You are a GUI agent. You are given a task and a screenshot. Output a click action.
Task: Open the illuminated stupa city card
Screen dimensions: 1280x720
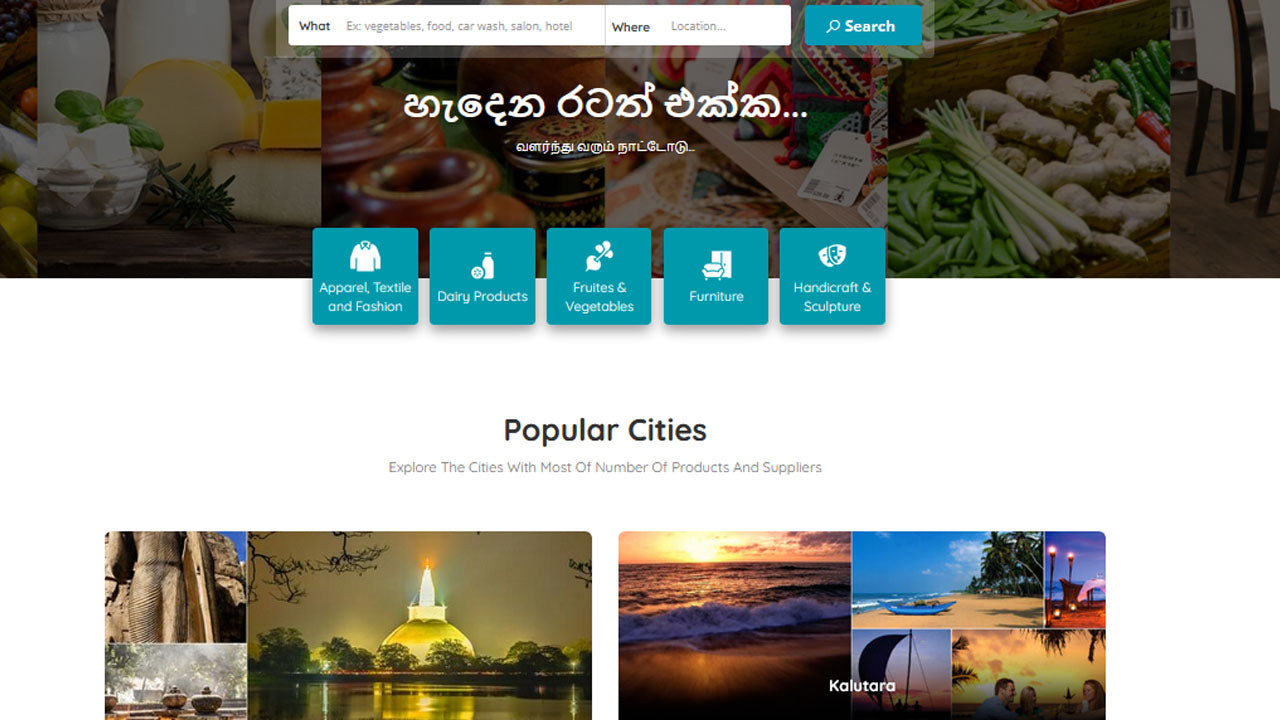tap(348, 625)
